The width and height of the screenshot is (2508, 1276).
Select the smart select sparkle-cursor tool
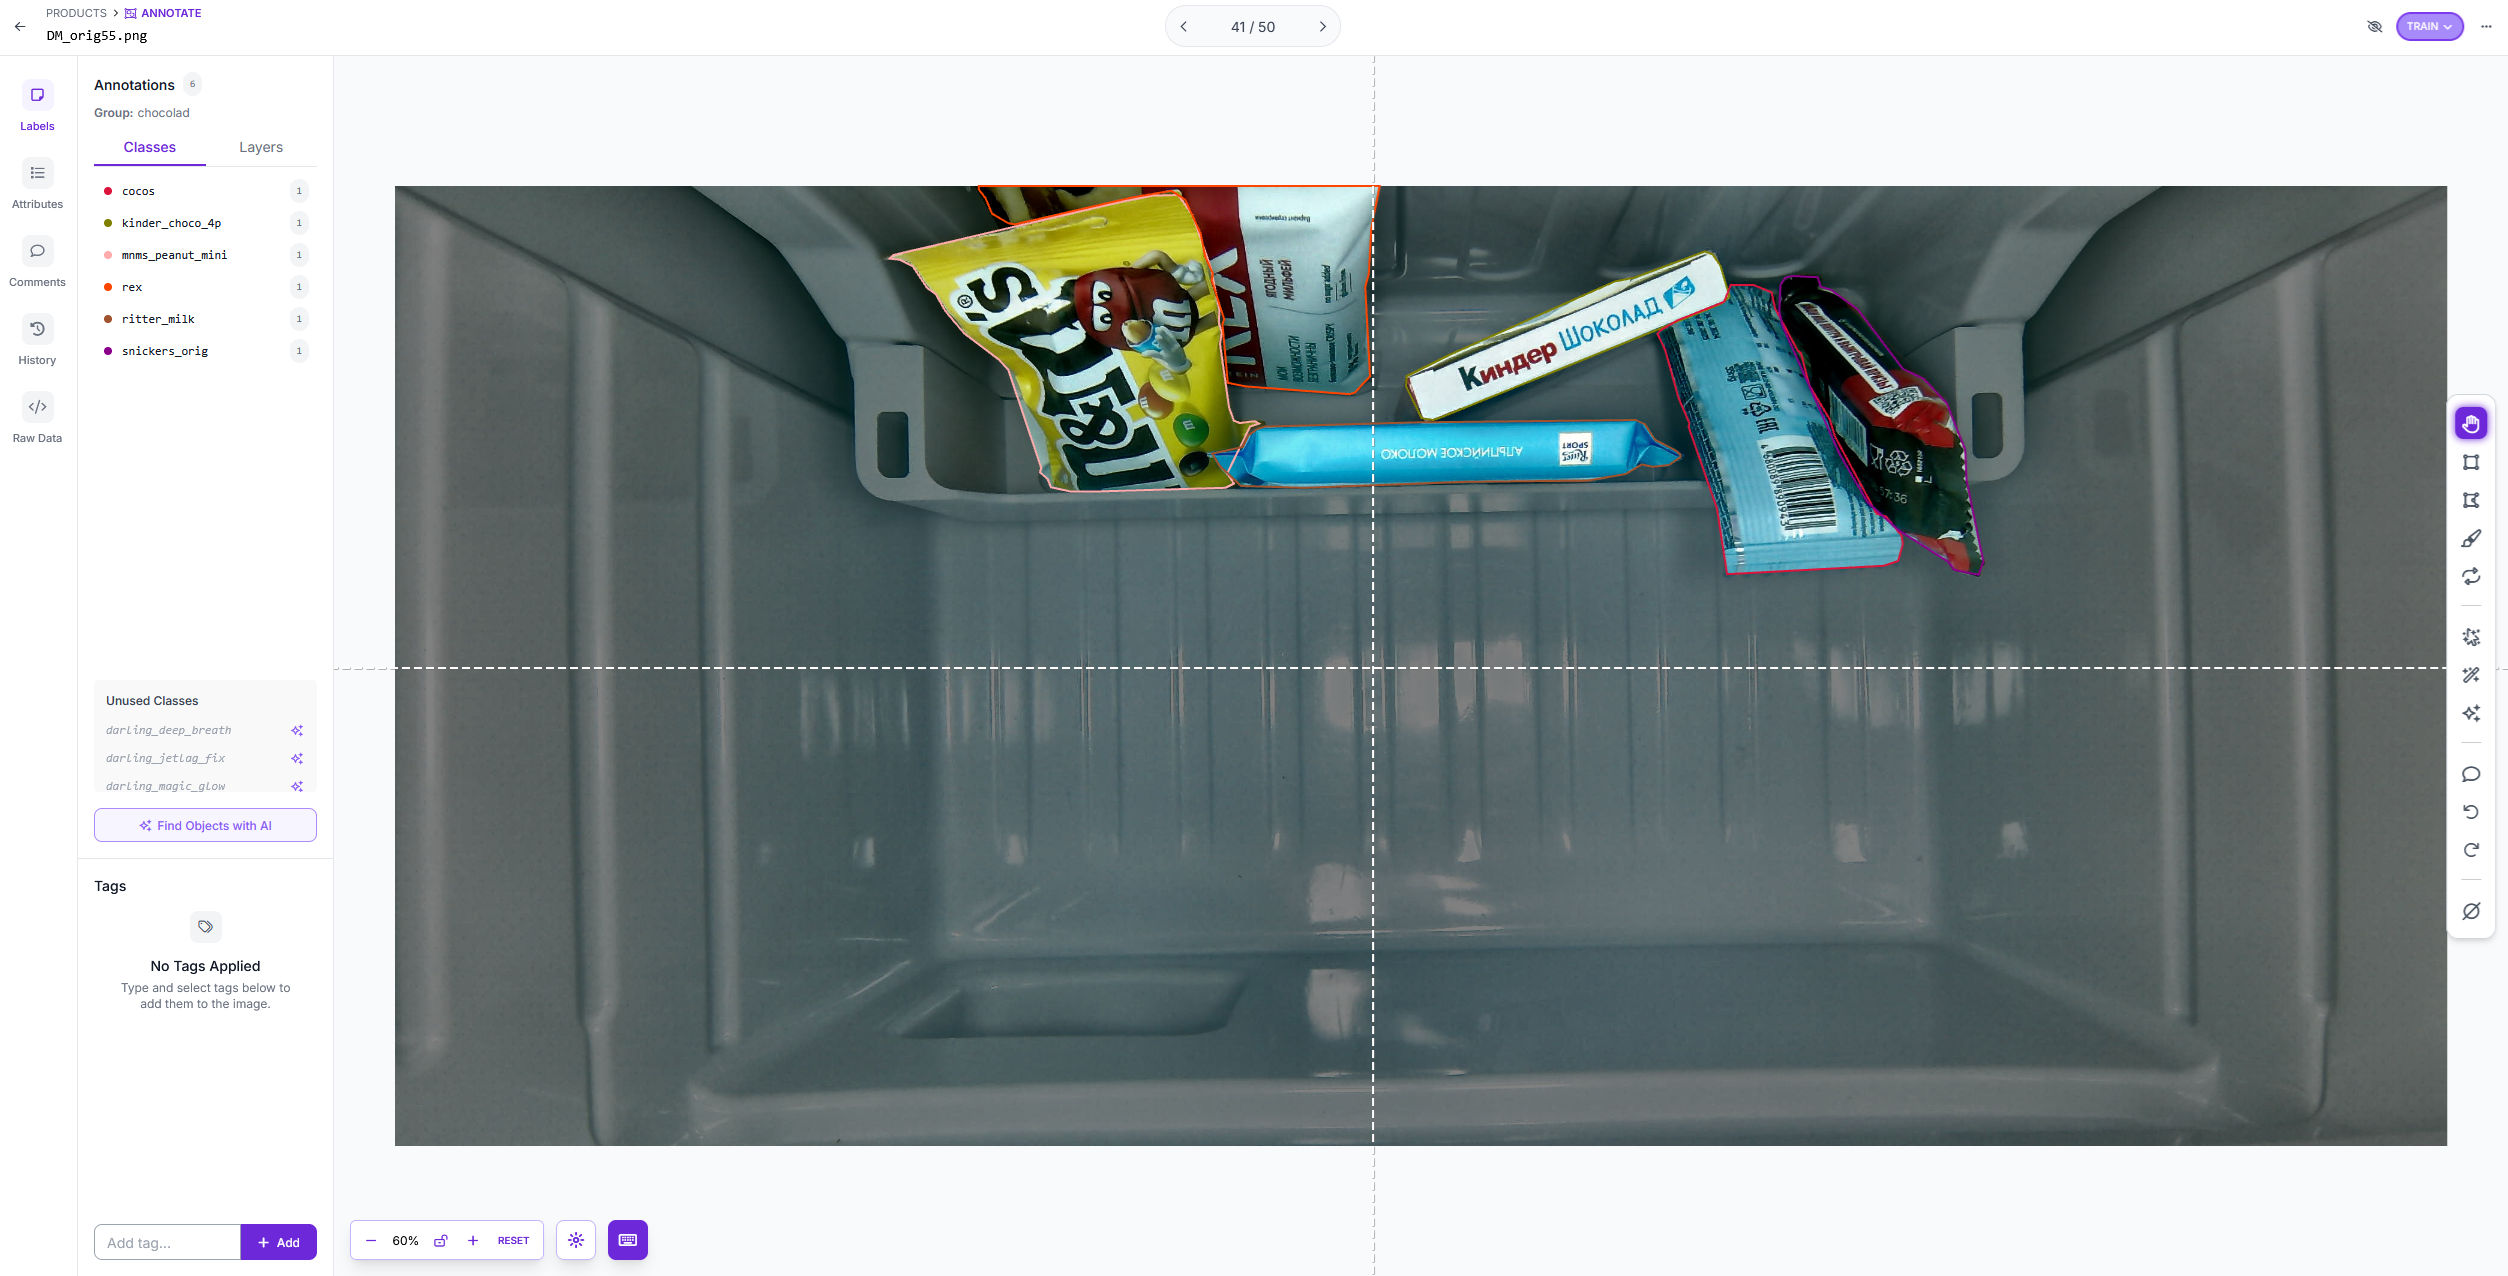click(2470, 637)
